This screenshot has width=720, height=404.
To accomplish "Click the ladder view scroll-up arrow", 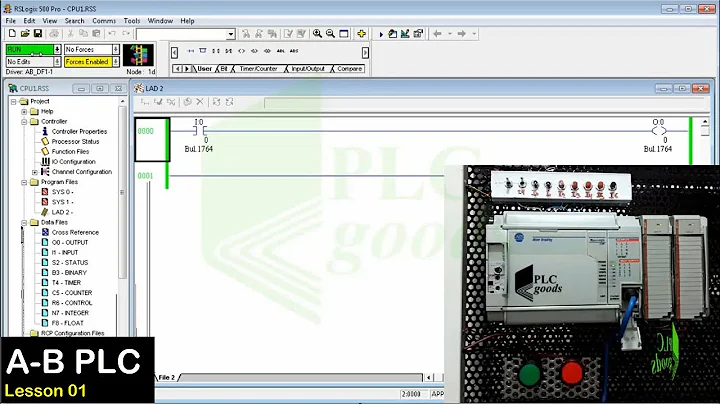I will pos(705,122).
